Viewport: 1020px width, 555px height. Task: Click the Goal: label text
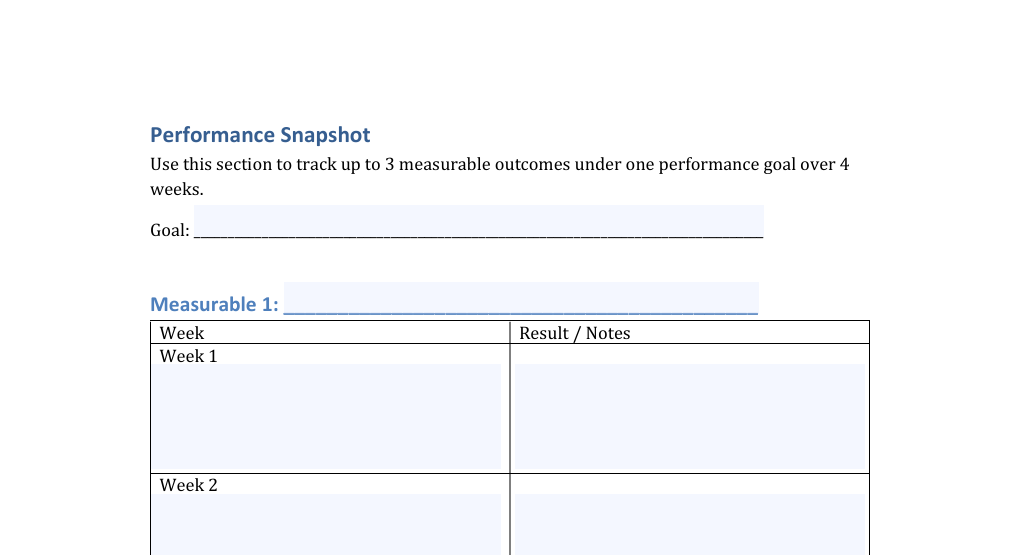[x=170, y=230]
